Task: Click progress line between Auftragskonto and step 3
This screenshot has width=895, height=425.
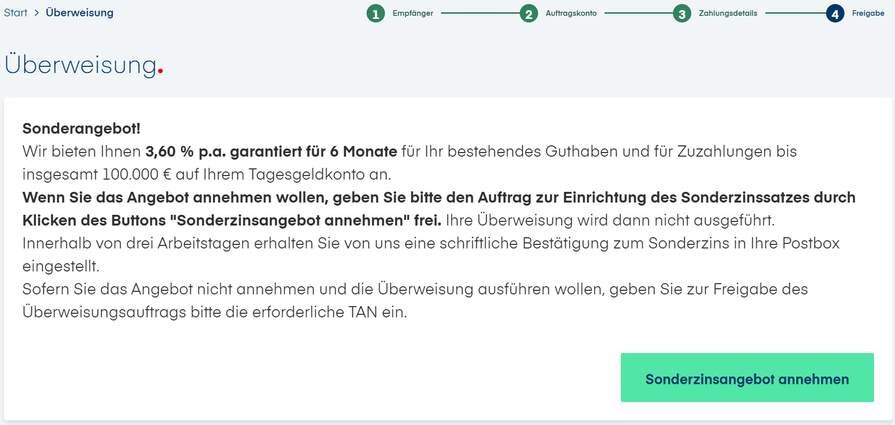Action: tap(637, 14)
